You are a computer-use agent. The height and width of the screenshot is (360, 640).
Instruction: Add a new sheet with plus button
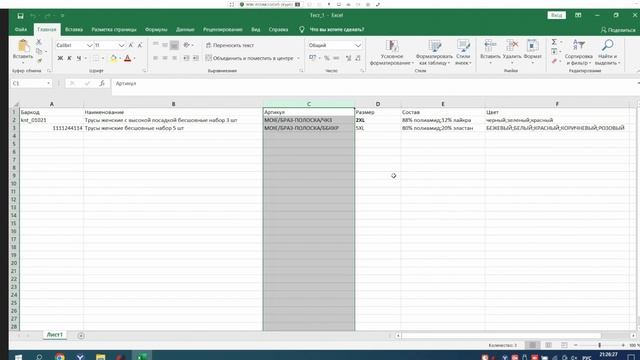coord(81,336)
